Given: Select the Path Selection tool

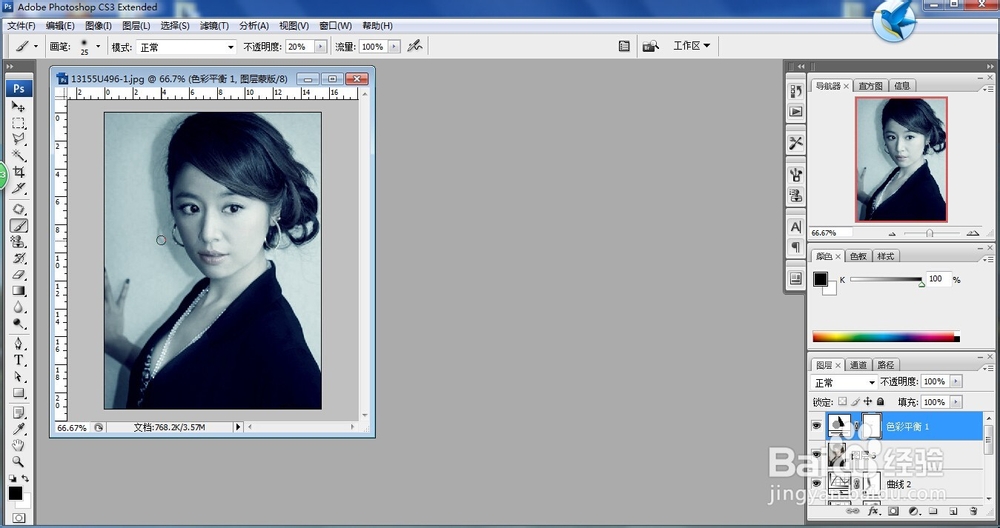Looking at the screenshot, I should (18, 376).
